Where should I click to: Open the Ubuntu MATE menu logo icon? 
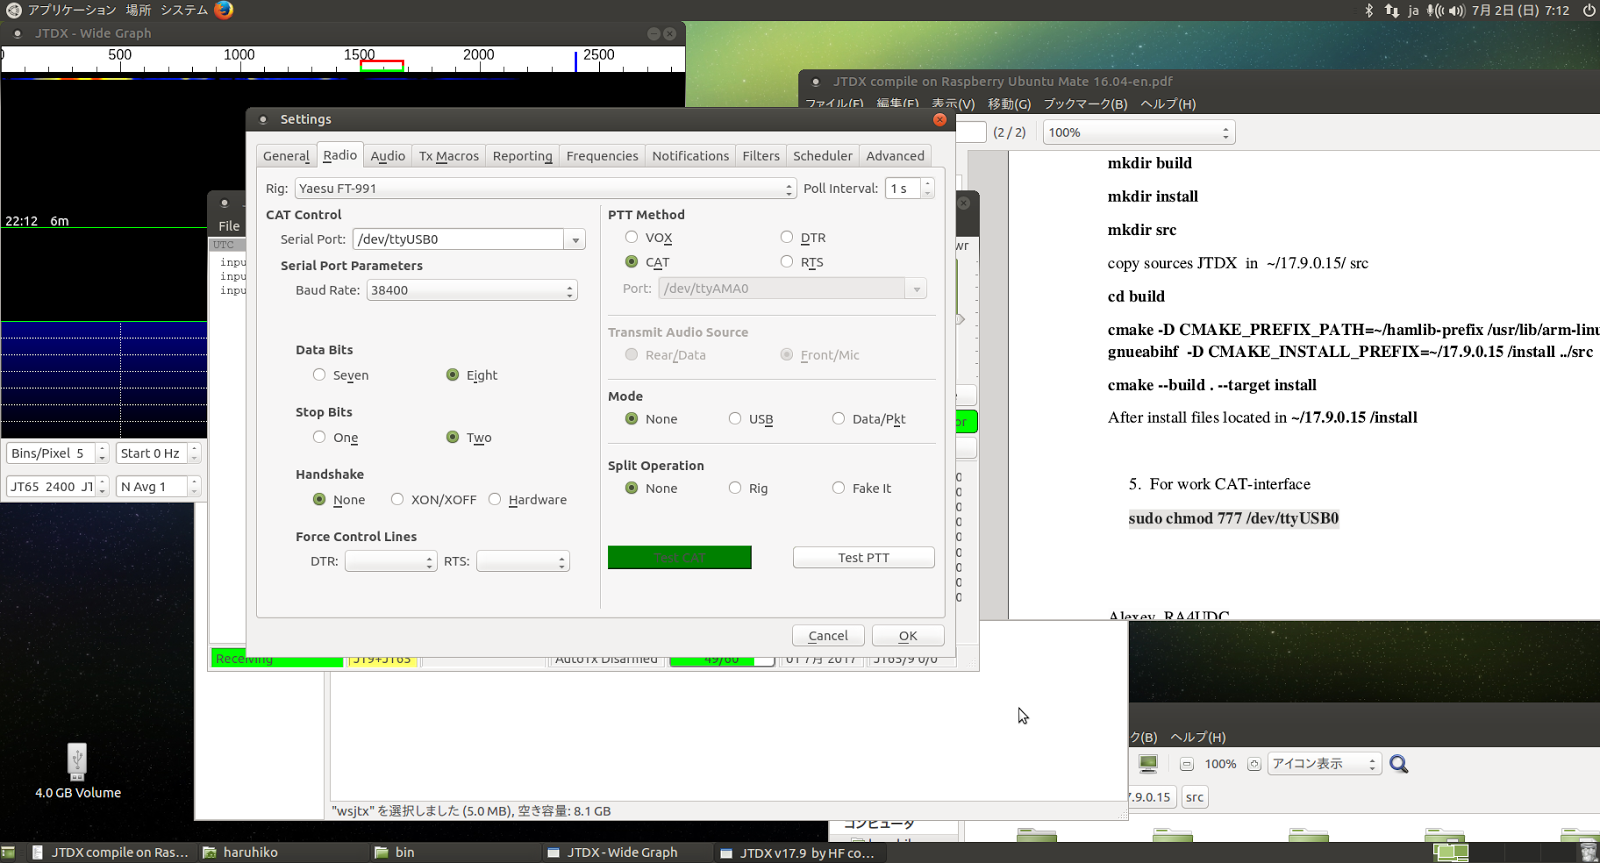tap(13, 10)
